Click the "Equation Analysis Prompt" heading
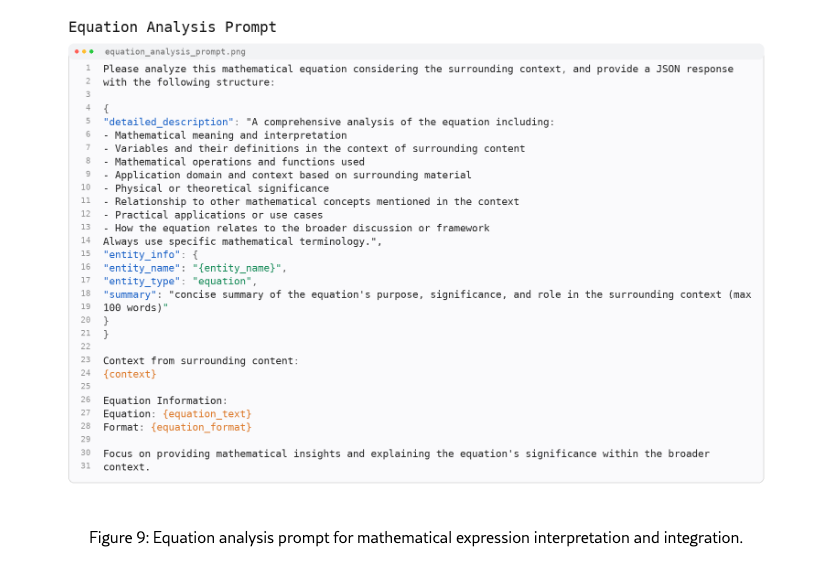The image size is (832, 574). [x=172, y=27]
